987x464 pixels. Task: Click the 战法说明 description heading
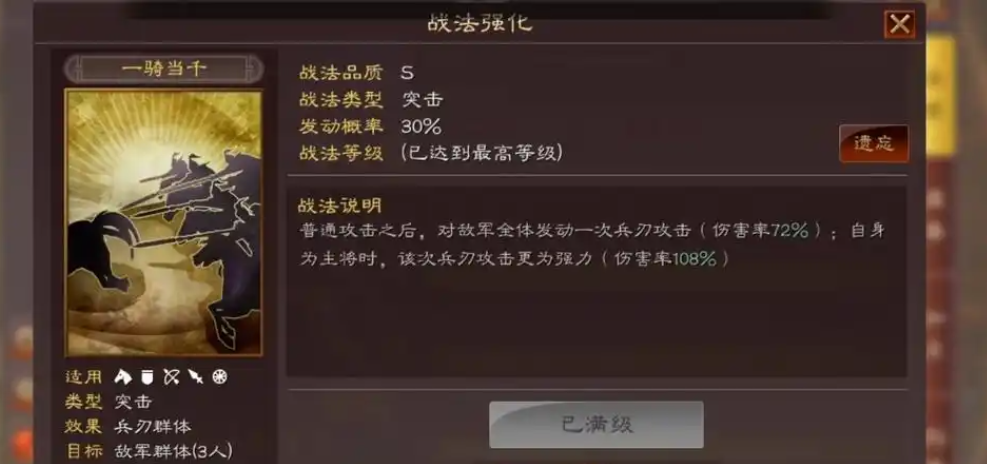pos(340,206)
